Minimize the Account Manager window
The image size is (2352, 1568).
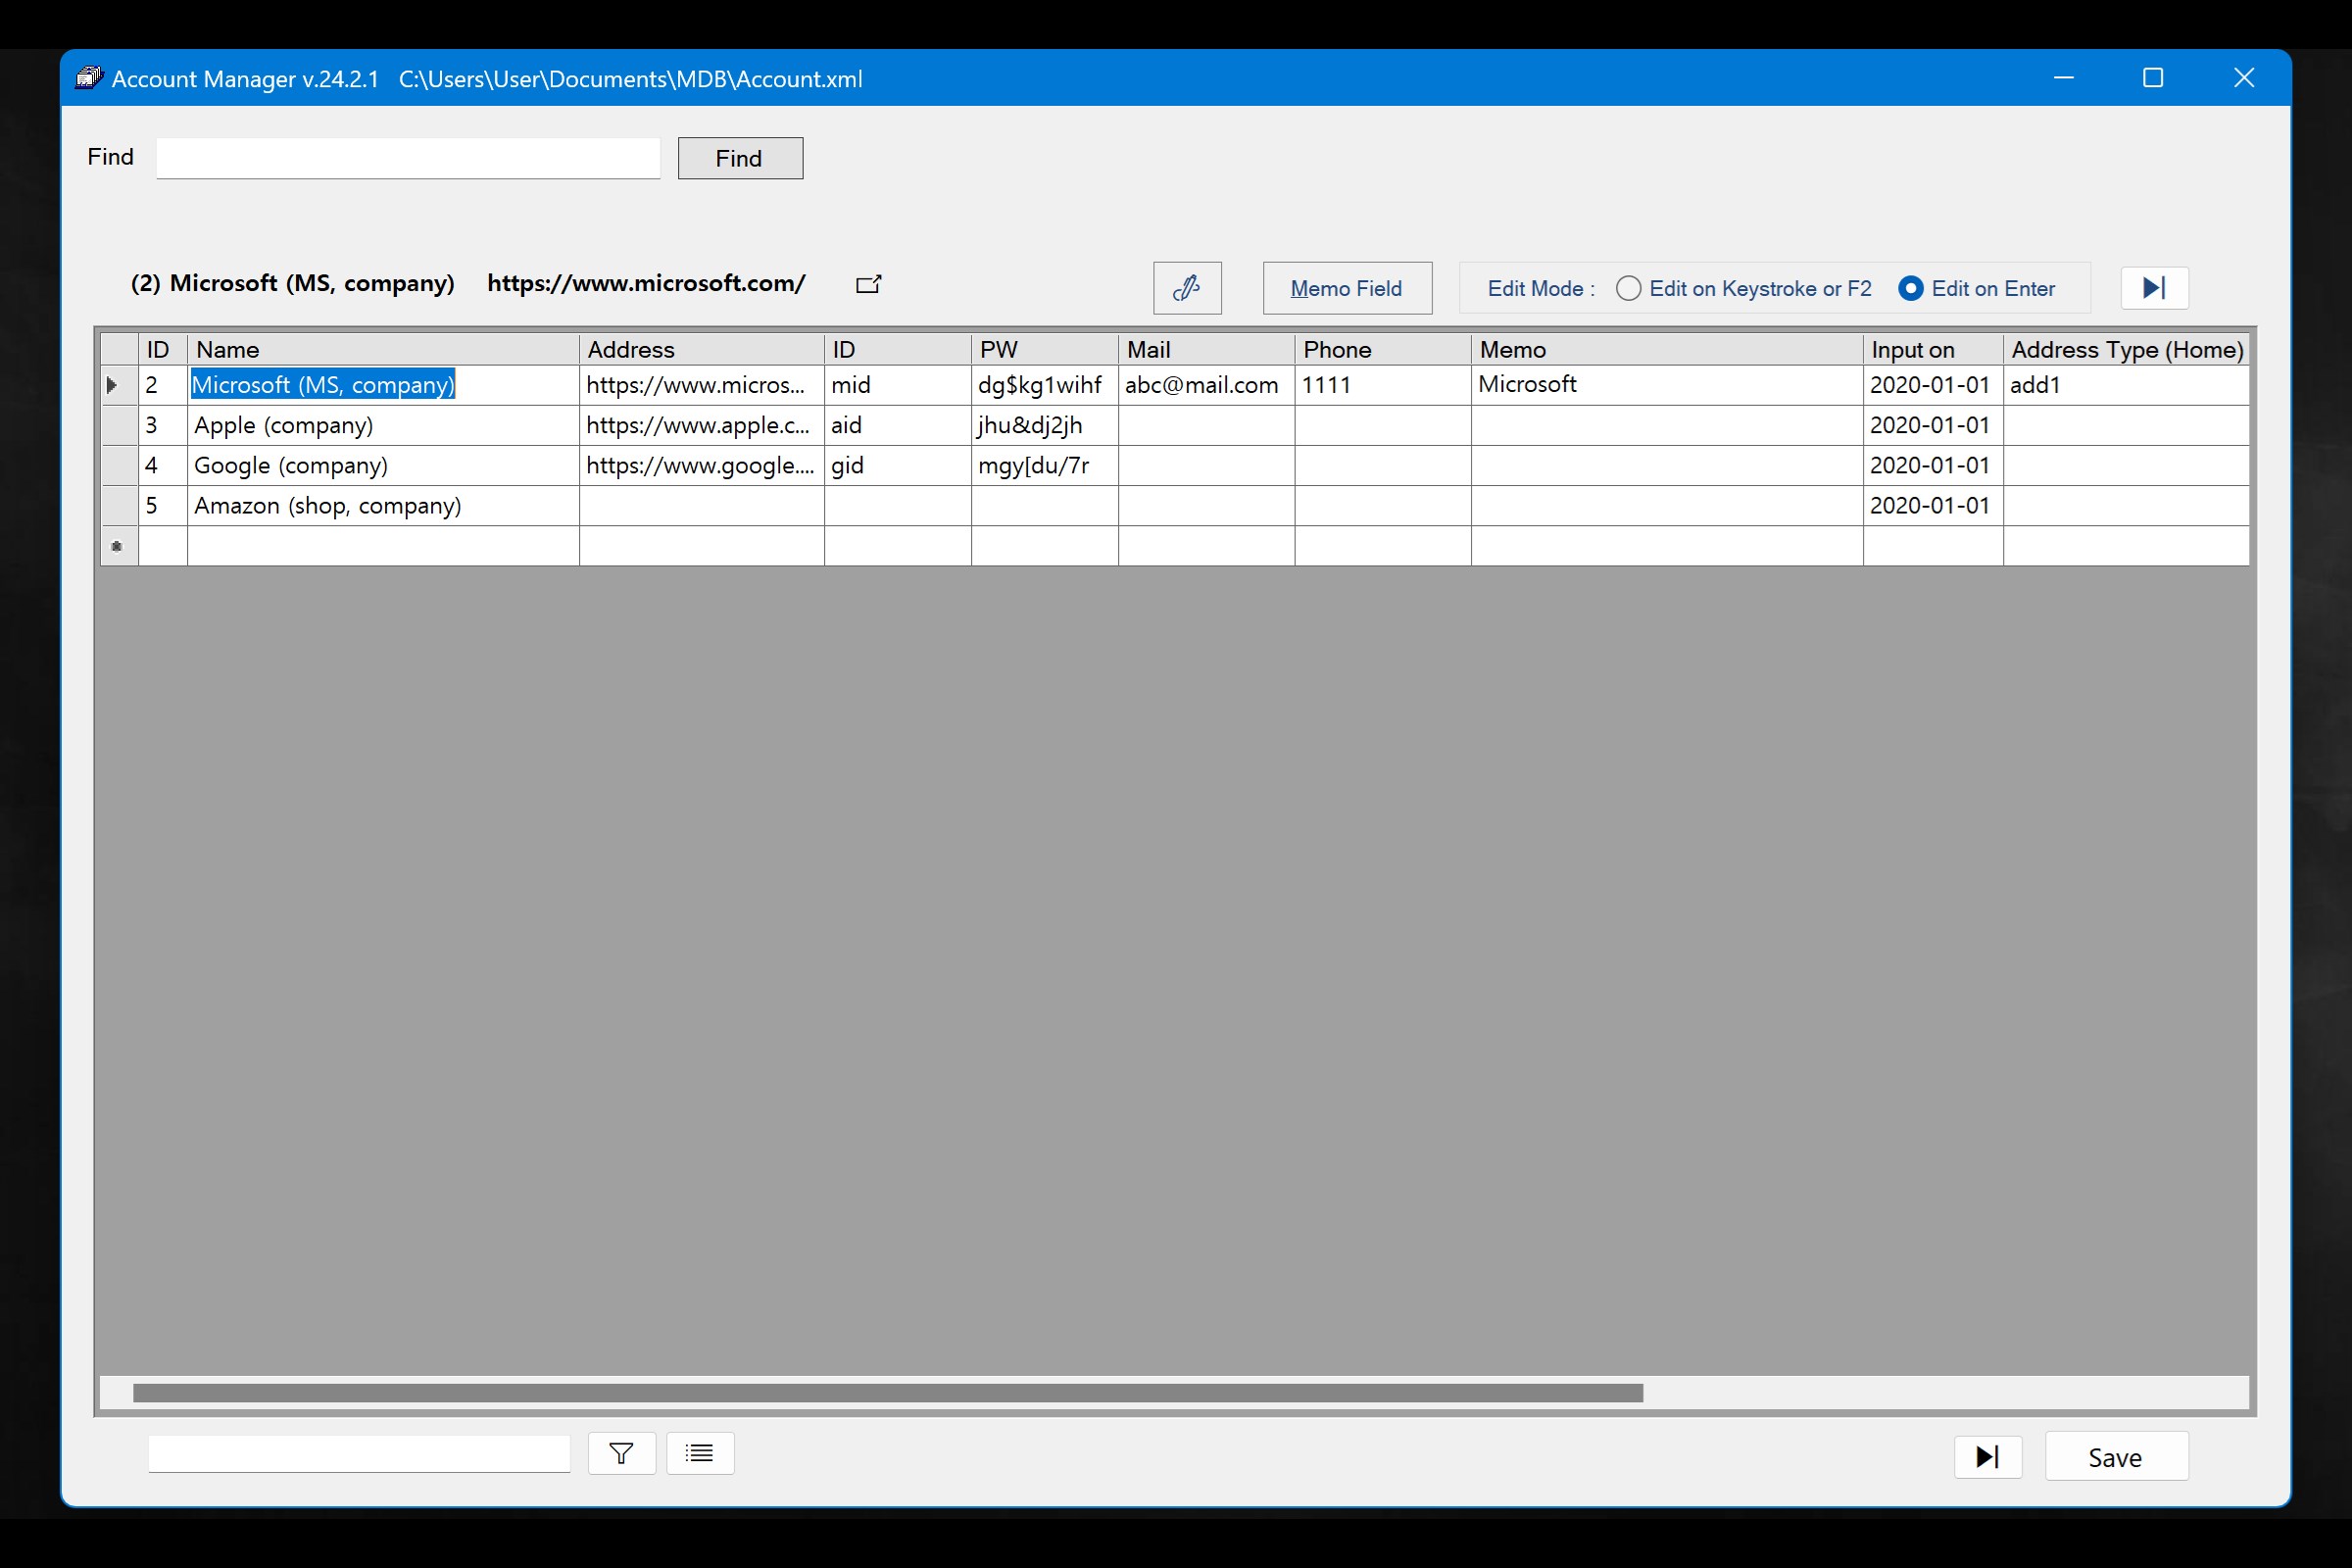[2064, 78]
